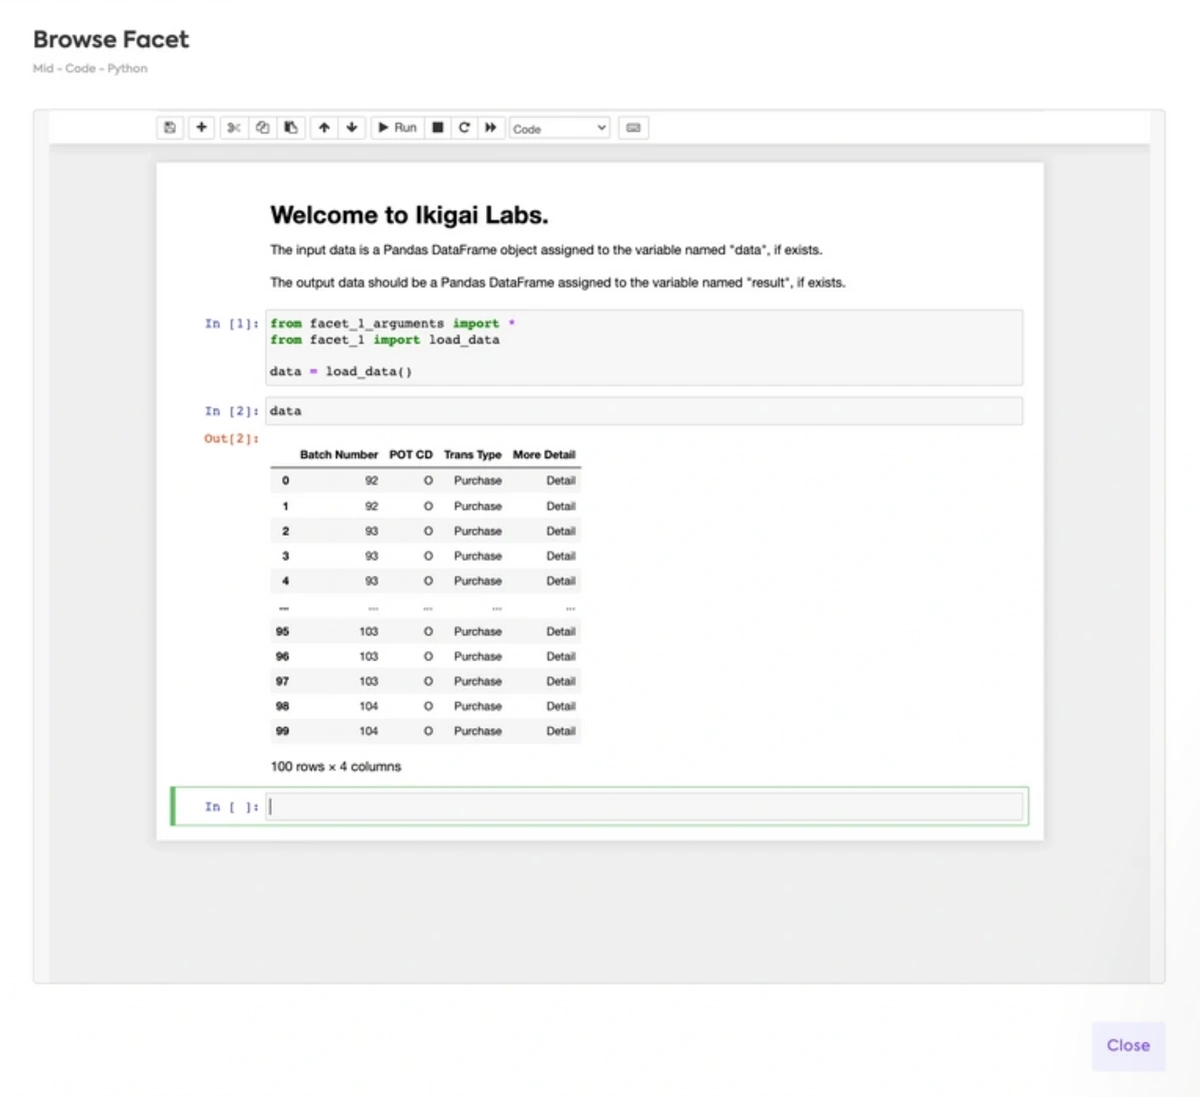This screenshot has width=1200, height=1097.
Task: Select the second cell containing data
Action: (644, 411)
